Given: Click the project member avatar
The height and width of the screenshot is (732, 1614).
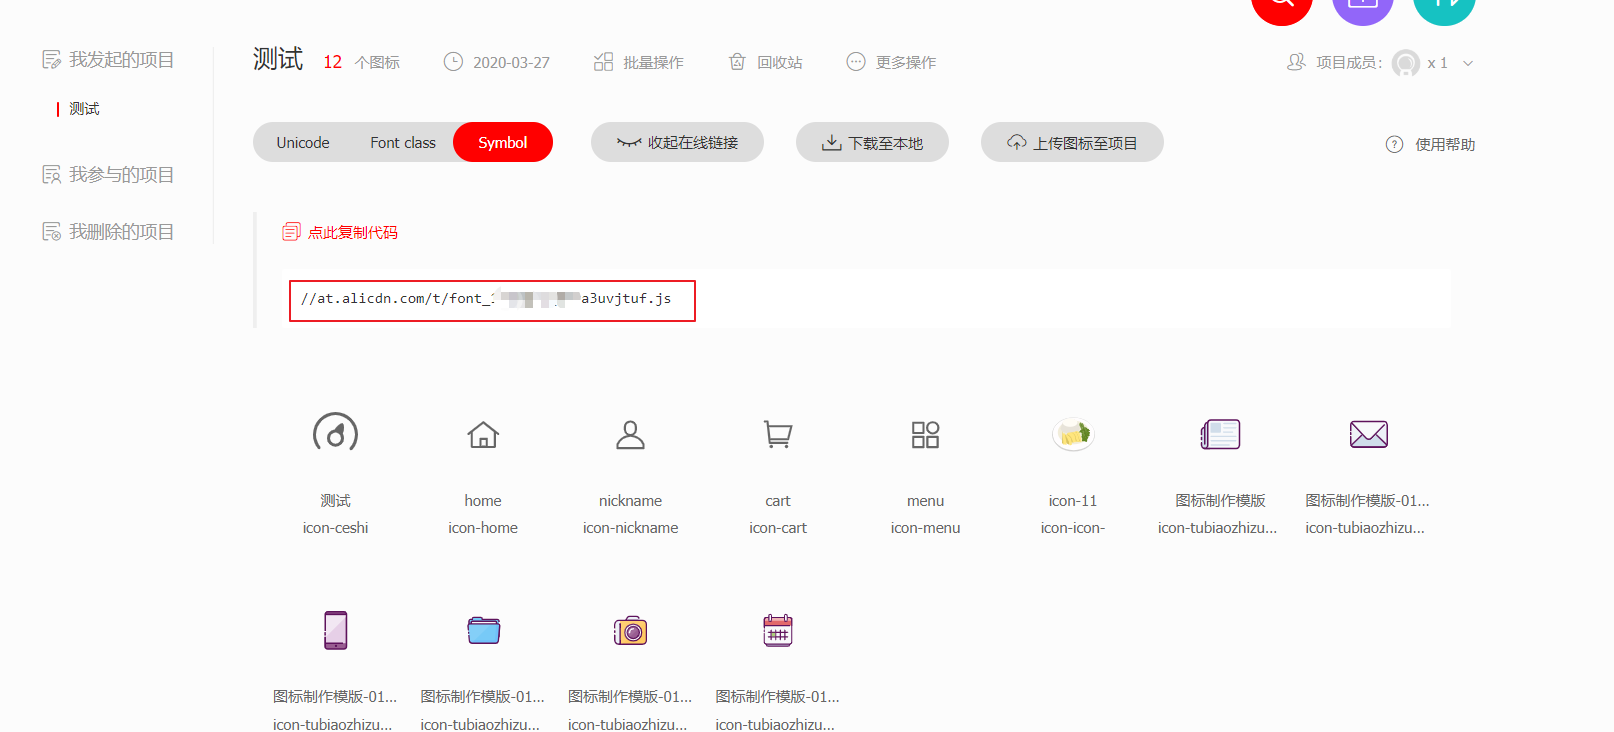Looking at the screenshot, I should (1406, 63).
